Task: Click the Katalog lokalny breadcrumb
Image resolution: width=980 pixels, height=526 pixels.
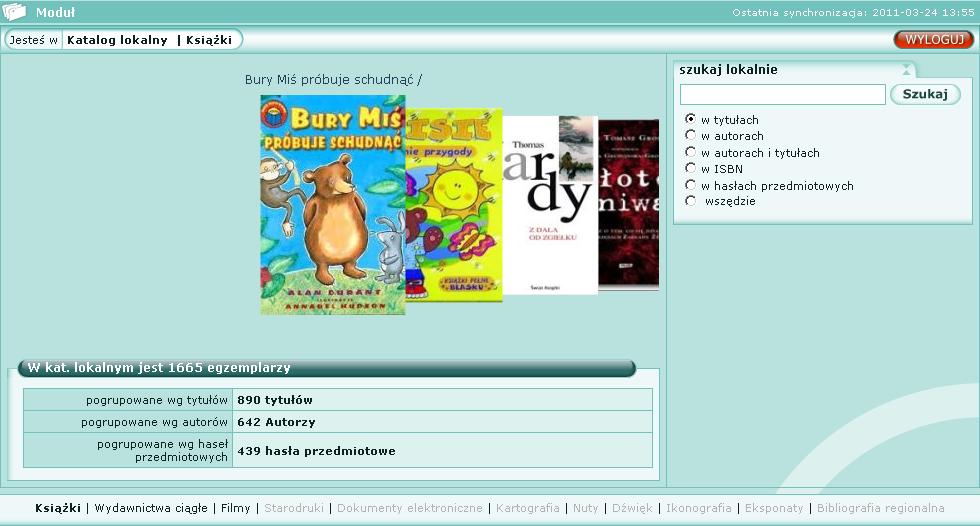Action: [118, 40]
